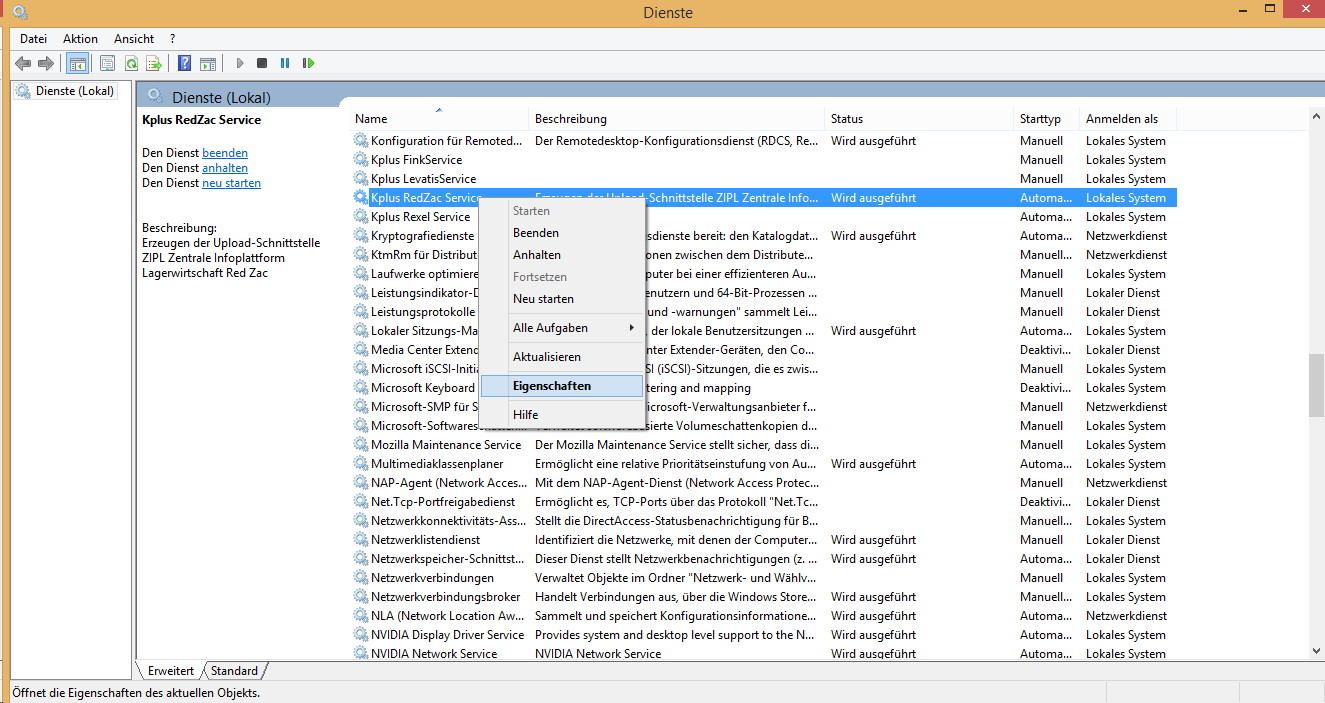This screenshot has width=1325, height=703.
Task: Click the 'anhalten' link to pause service
Action: (225, 168)
